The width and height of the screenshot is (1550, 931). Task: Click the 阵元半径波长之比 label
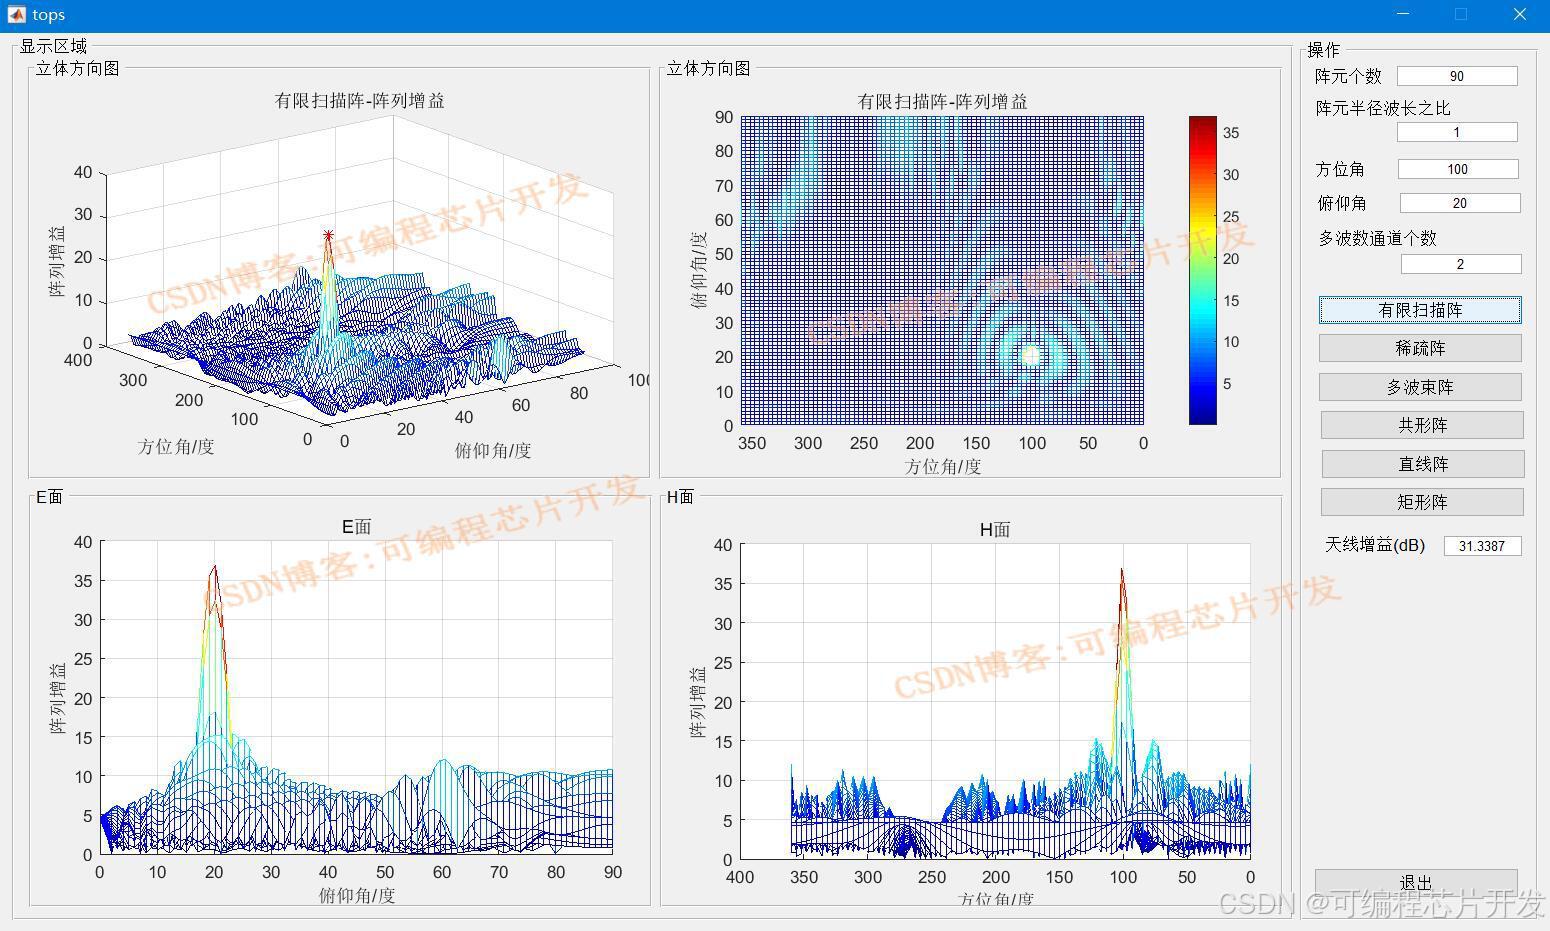click(x=1383, y=108)
